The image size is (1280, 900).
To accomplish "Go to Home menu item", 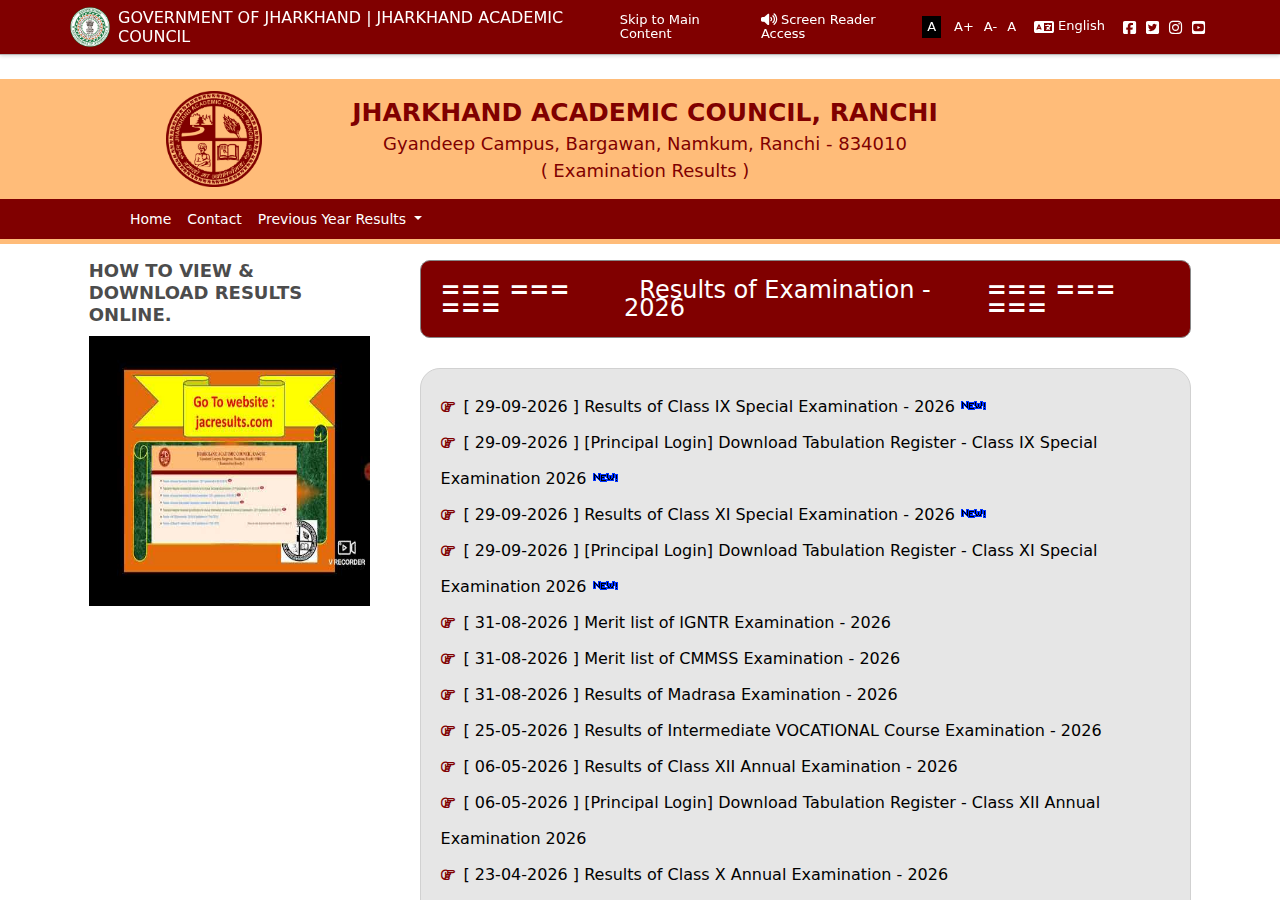I will 150,219.
